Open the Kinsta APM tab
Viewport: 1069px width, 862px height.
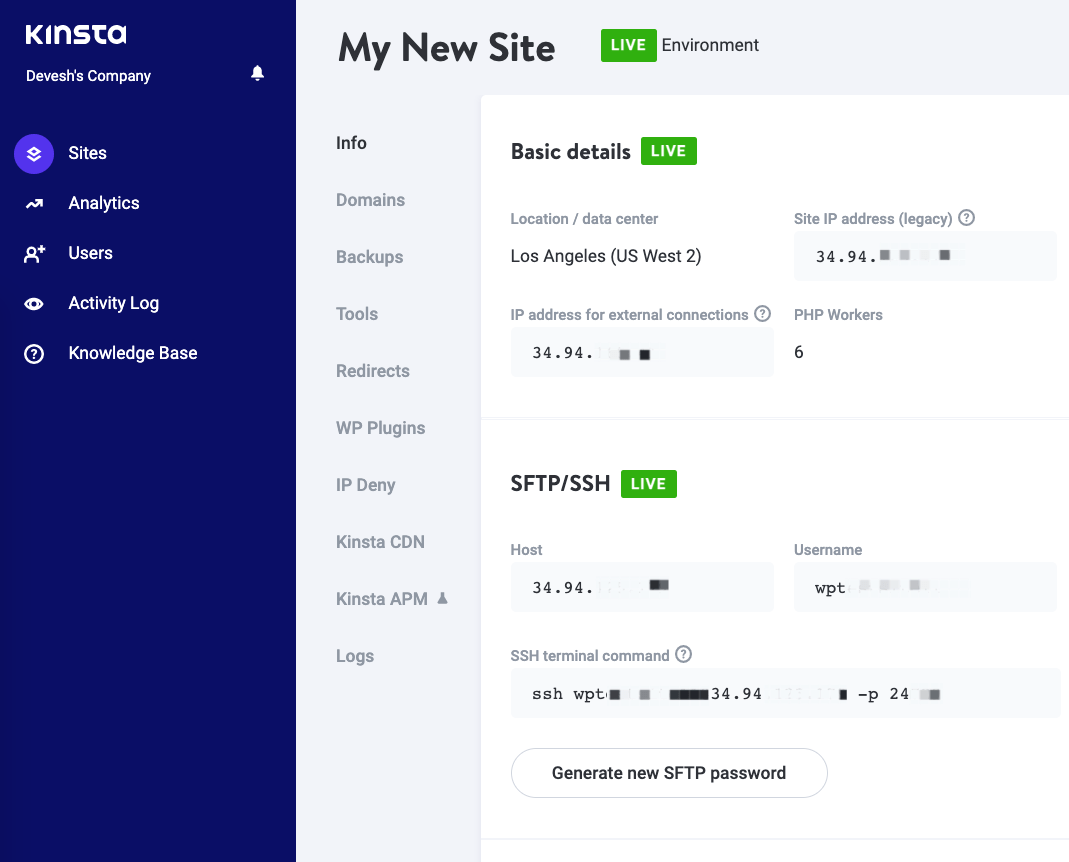pyautogui.click(x=382, y=599)
